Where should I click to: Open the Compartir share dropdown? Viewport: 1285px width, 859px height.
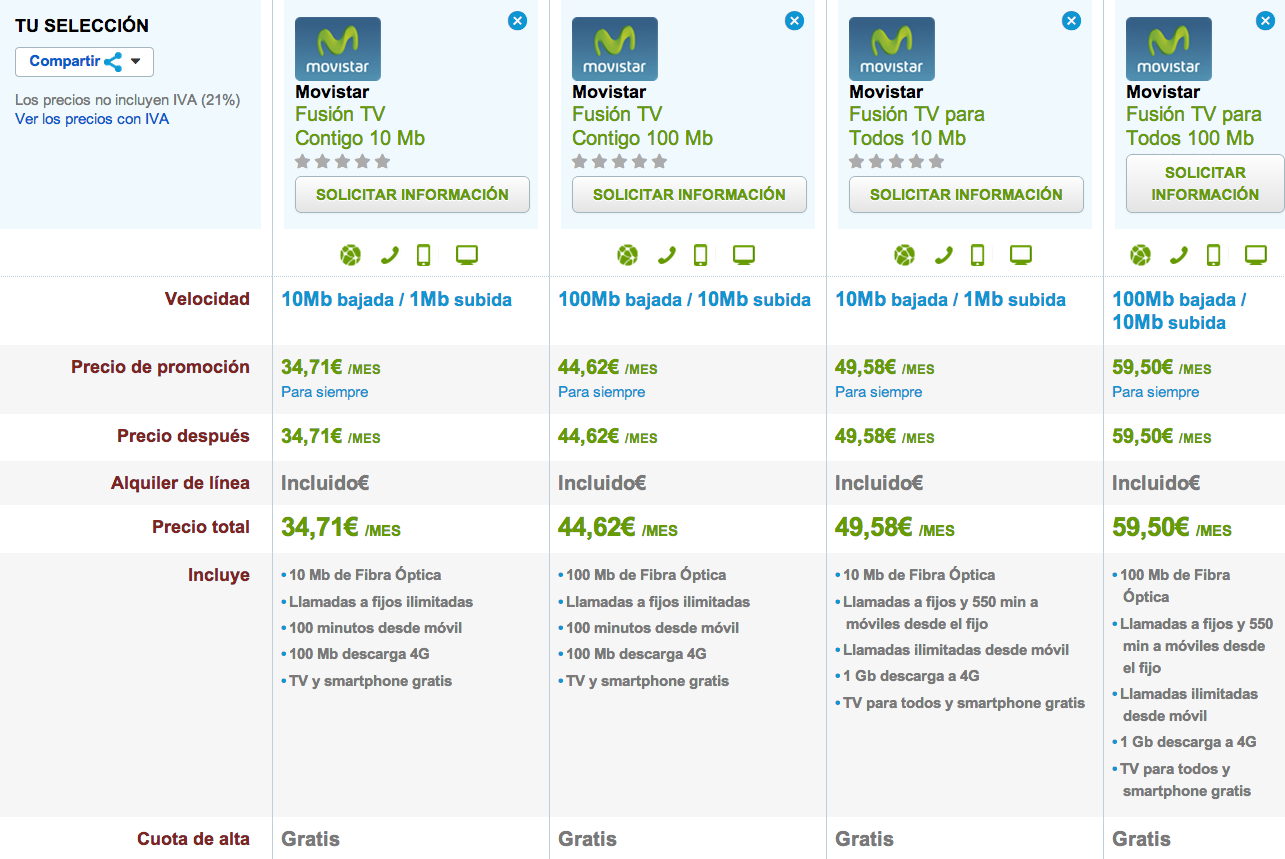tap(84, 61)
